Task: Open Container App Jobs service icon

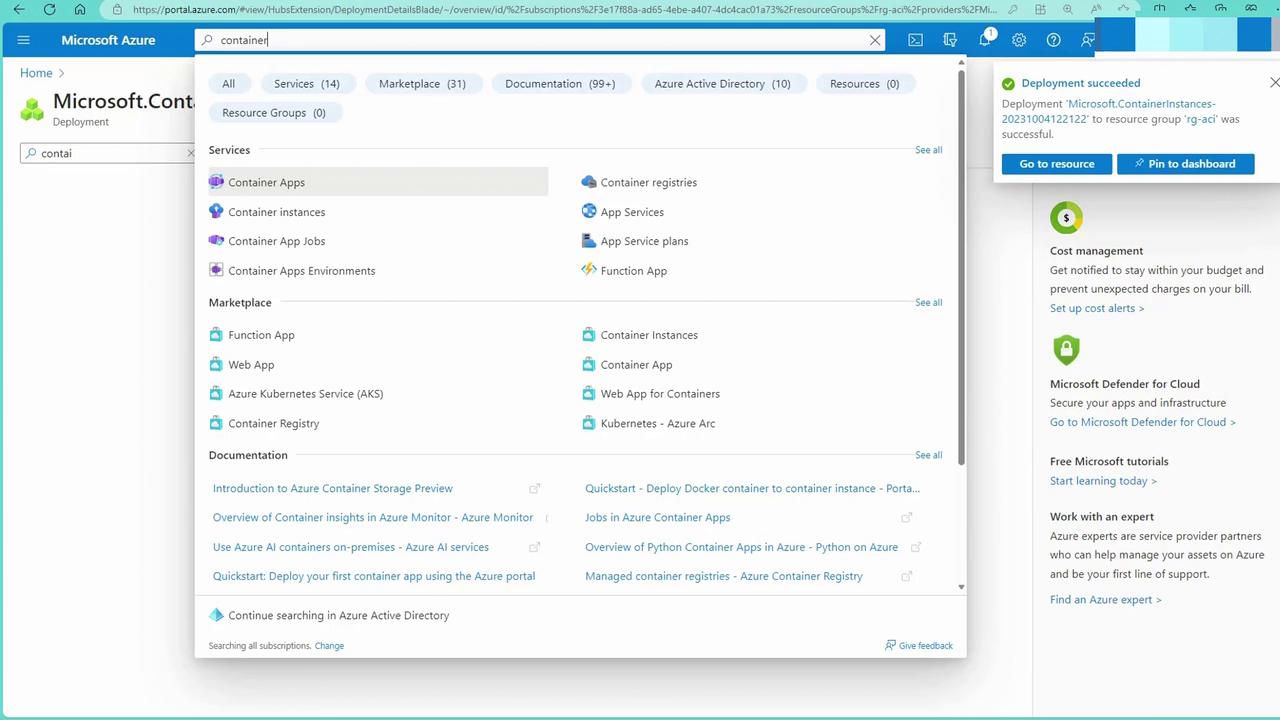Action: point(216,241)
